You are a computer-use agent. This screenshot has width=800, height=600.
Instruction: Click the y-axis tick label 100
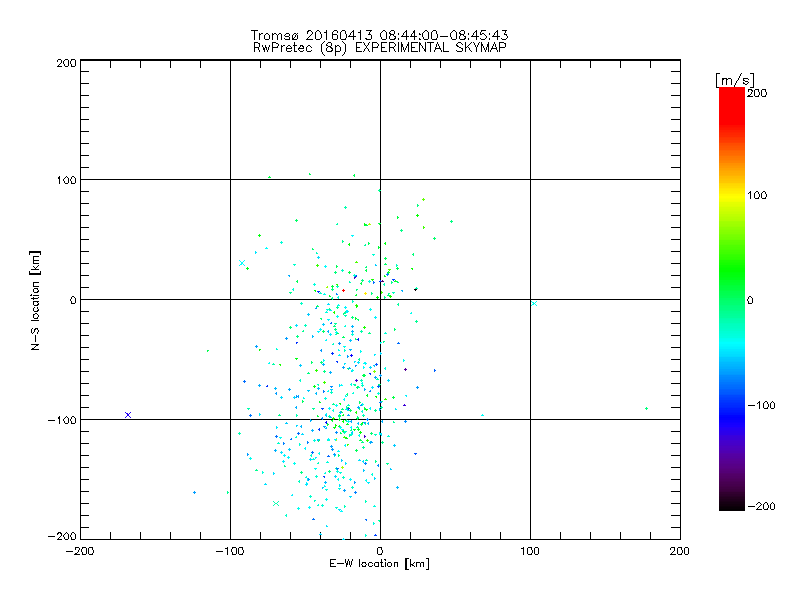pos(66,180)
